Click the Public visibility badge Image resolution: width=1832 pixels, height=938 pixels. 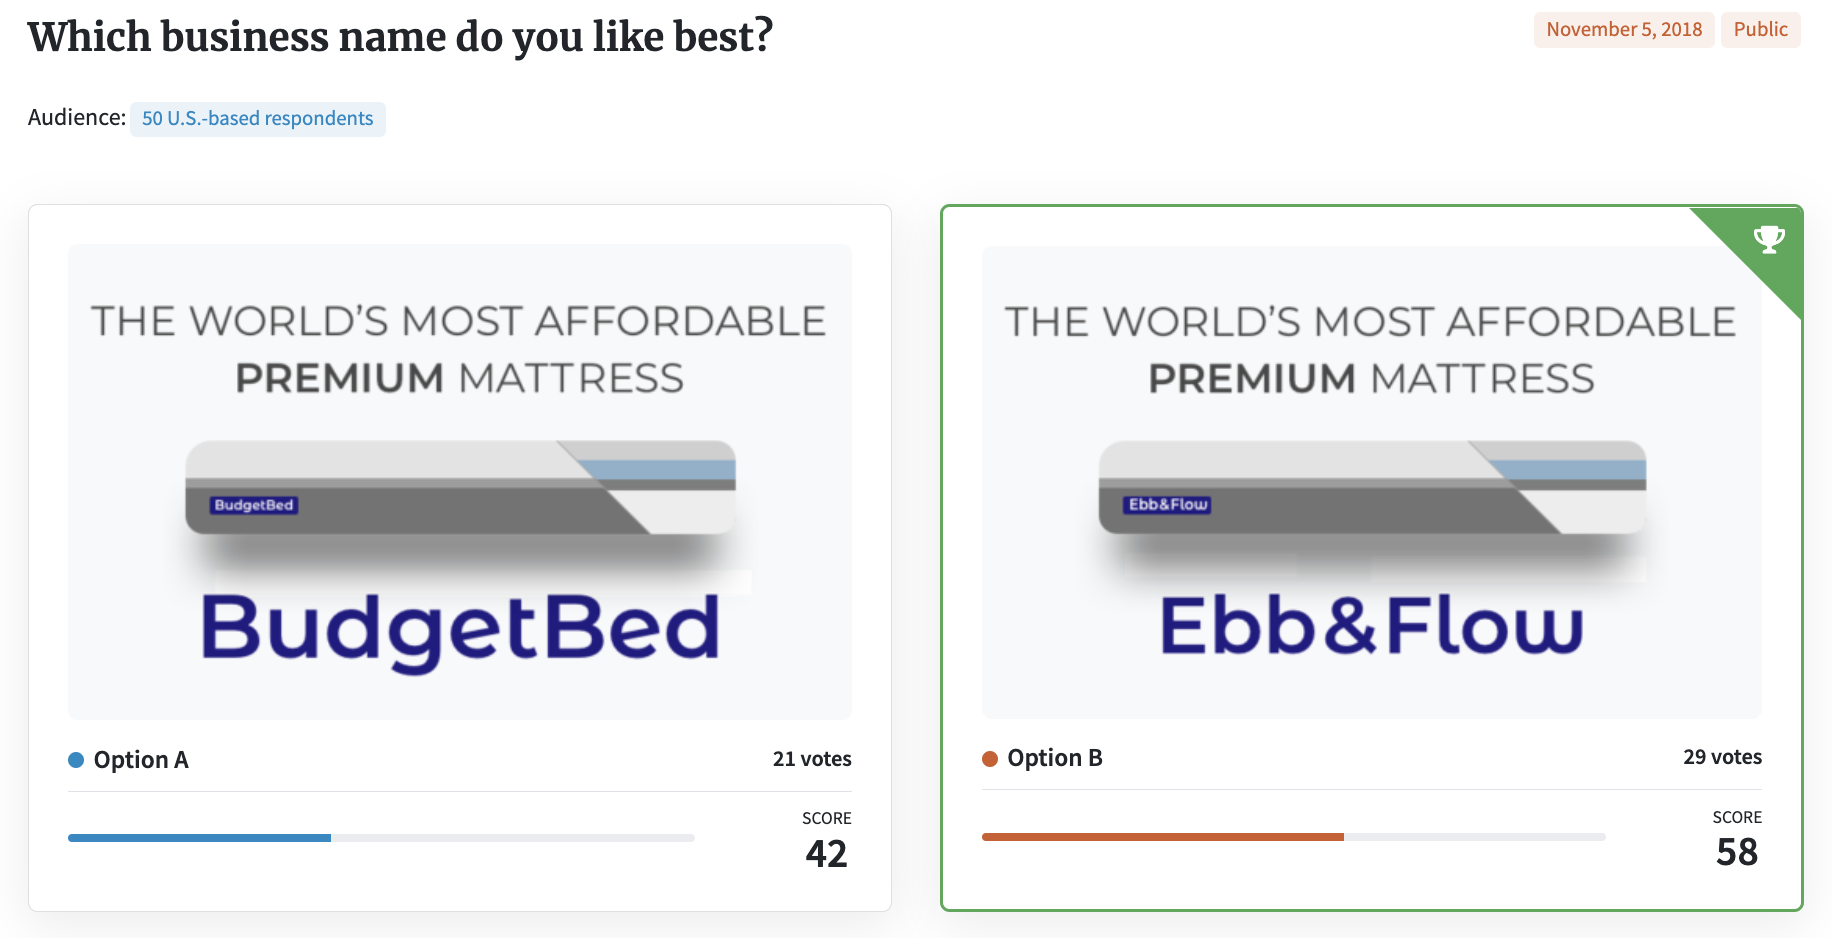coord(1760,30)
